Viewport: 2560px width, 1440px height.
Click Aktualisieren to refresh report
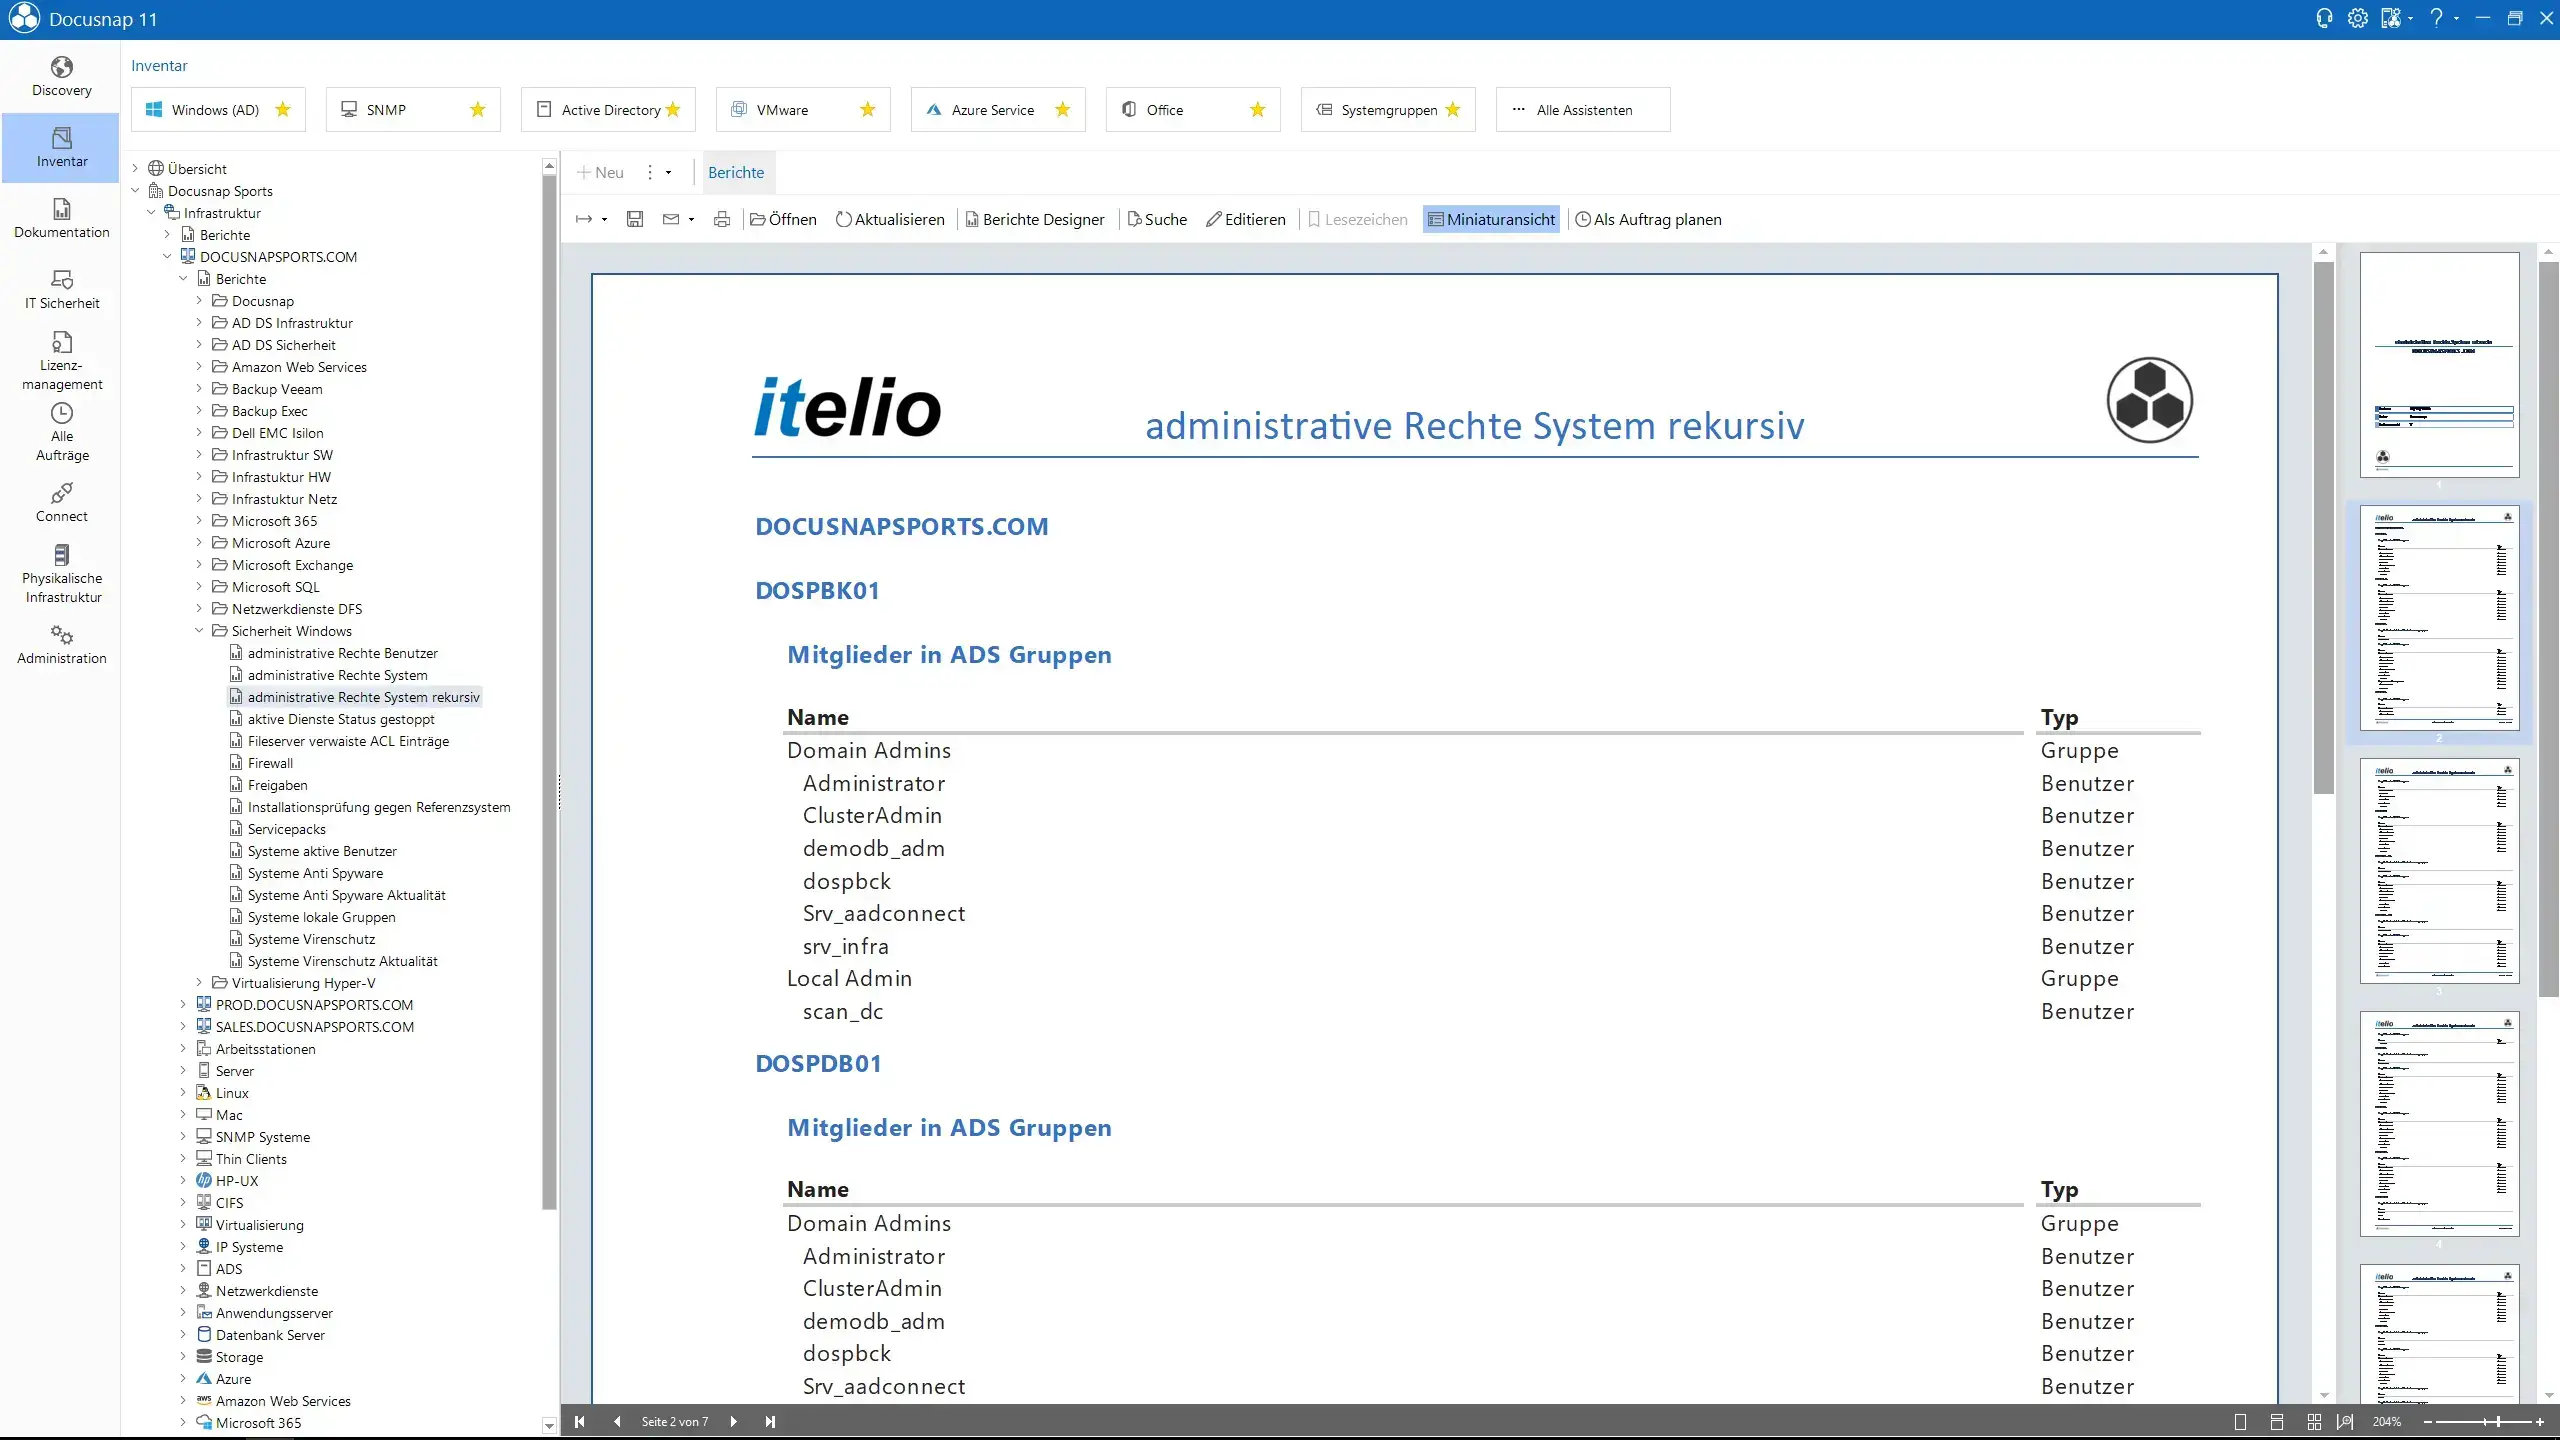click(x=890, y=219)
